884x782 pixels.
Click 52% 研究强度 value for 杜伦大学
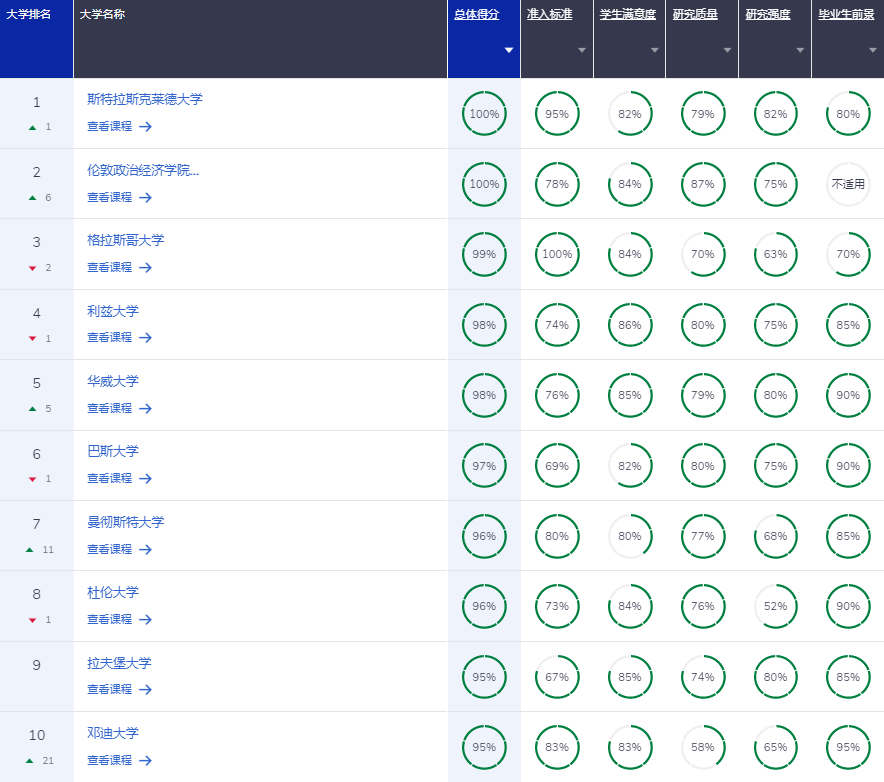775,606
